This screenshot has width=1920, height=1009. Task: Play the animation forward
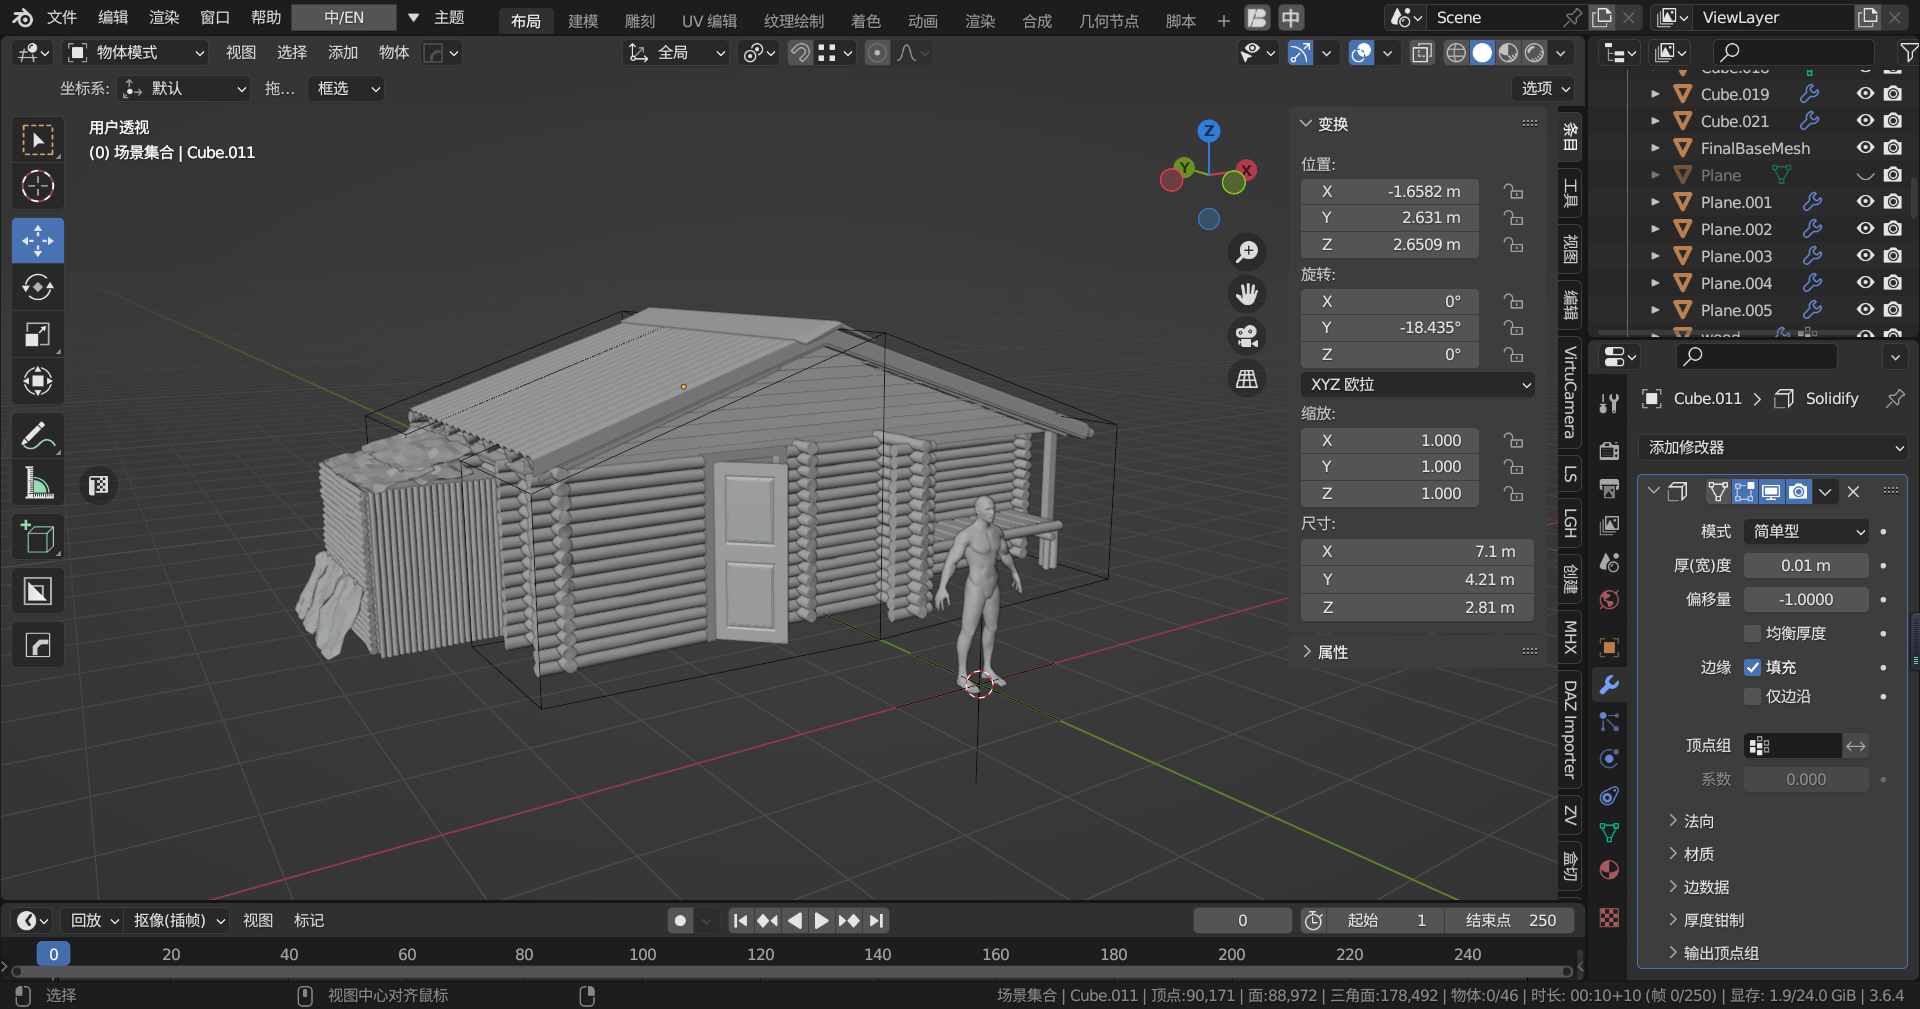822,920
